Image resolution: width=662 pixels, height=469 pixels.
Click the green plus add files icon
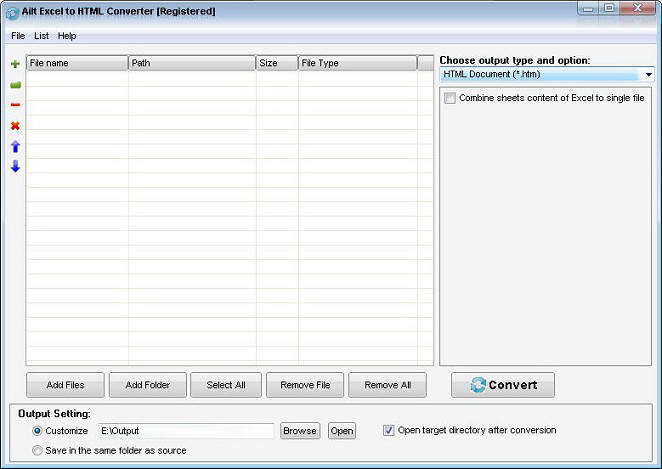[15, 64]
